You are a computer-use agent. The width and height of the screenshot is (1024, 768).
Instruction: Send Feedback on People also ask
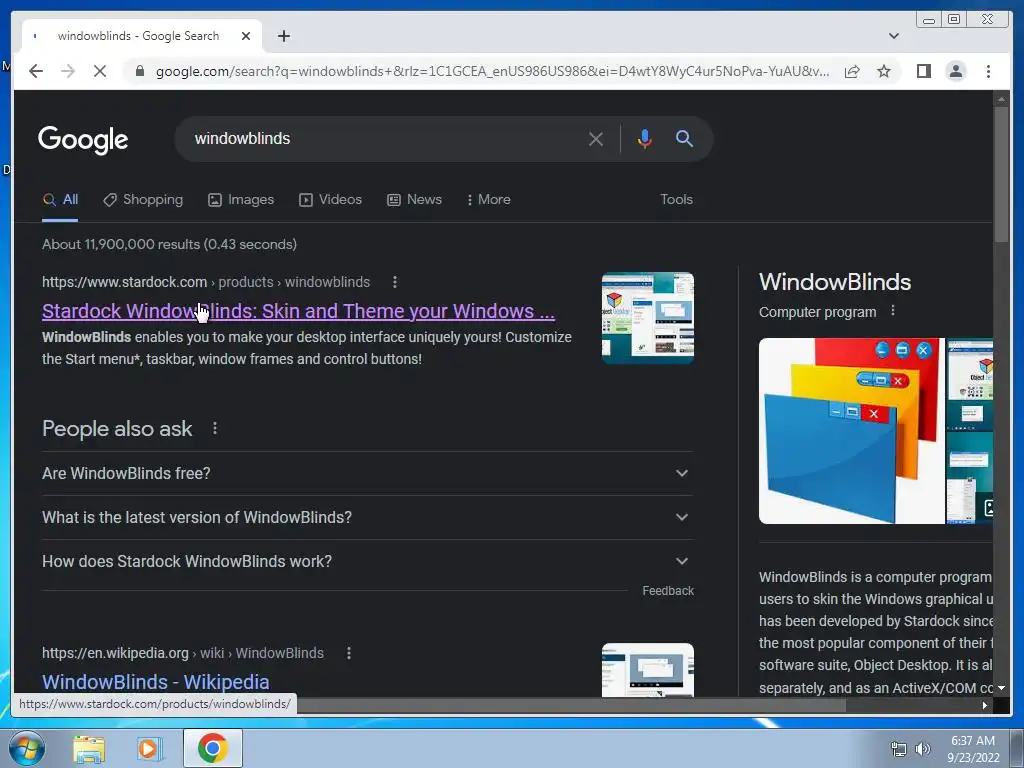tap(667, 590)
